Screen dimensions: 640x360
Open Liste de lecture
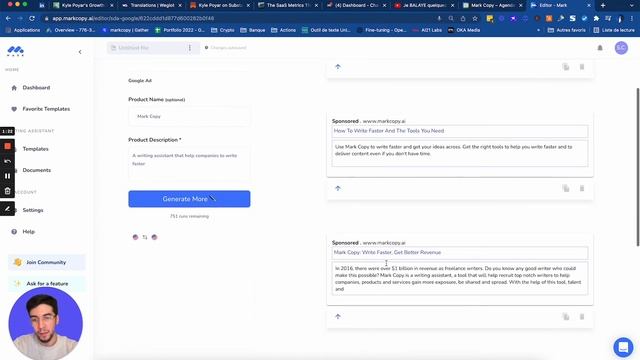(x=614, y=30)
